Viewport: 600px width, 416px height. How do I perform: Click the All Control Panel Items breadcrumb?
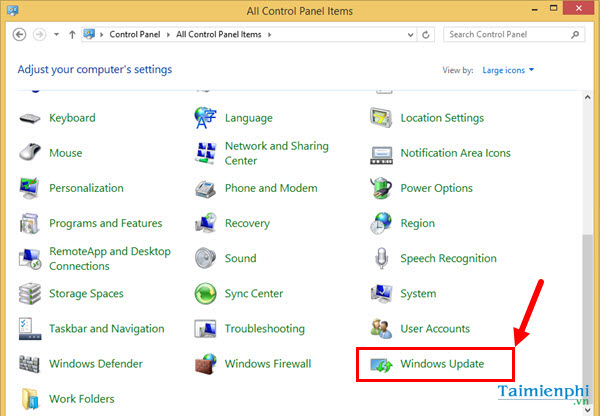[218, 34]
